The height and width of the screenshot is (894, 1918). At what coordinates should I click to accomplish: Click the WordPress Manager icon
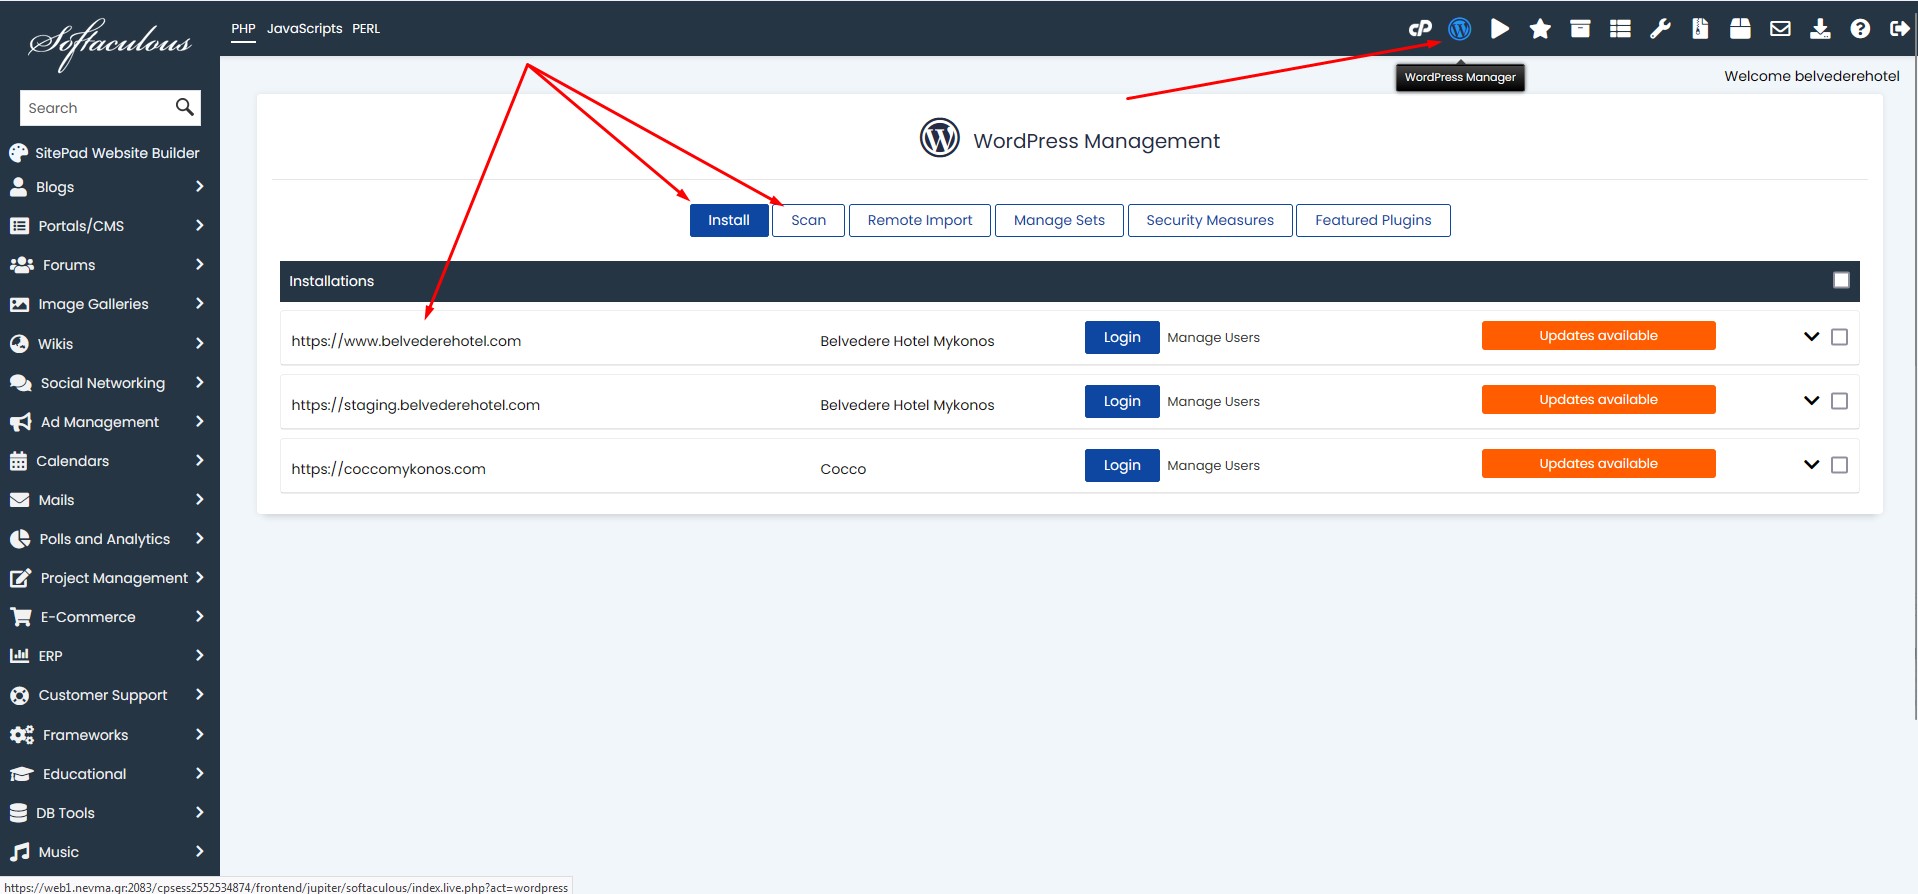click(x=1459, y=29)
